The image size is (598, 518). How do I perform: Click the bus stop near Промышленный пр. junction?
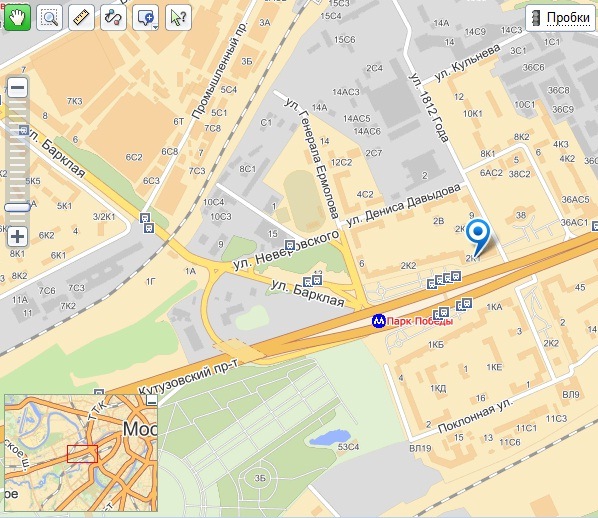point(147,223)
